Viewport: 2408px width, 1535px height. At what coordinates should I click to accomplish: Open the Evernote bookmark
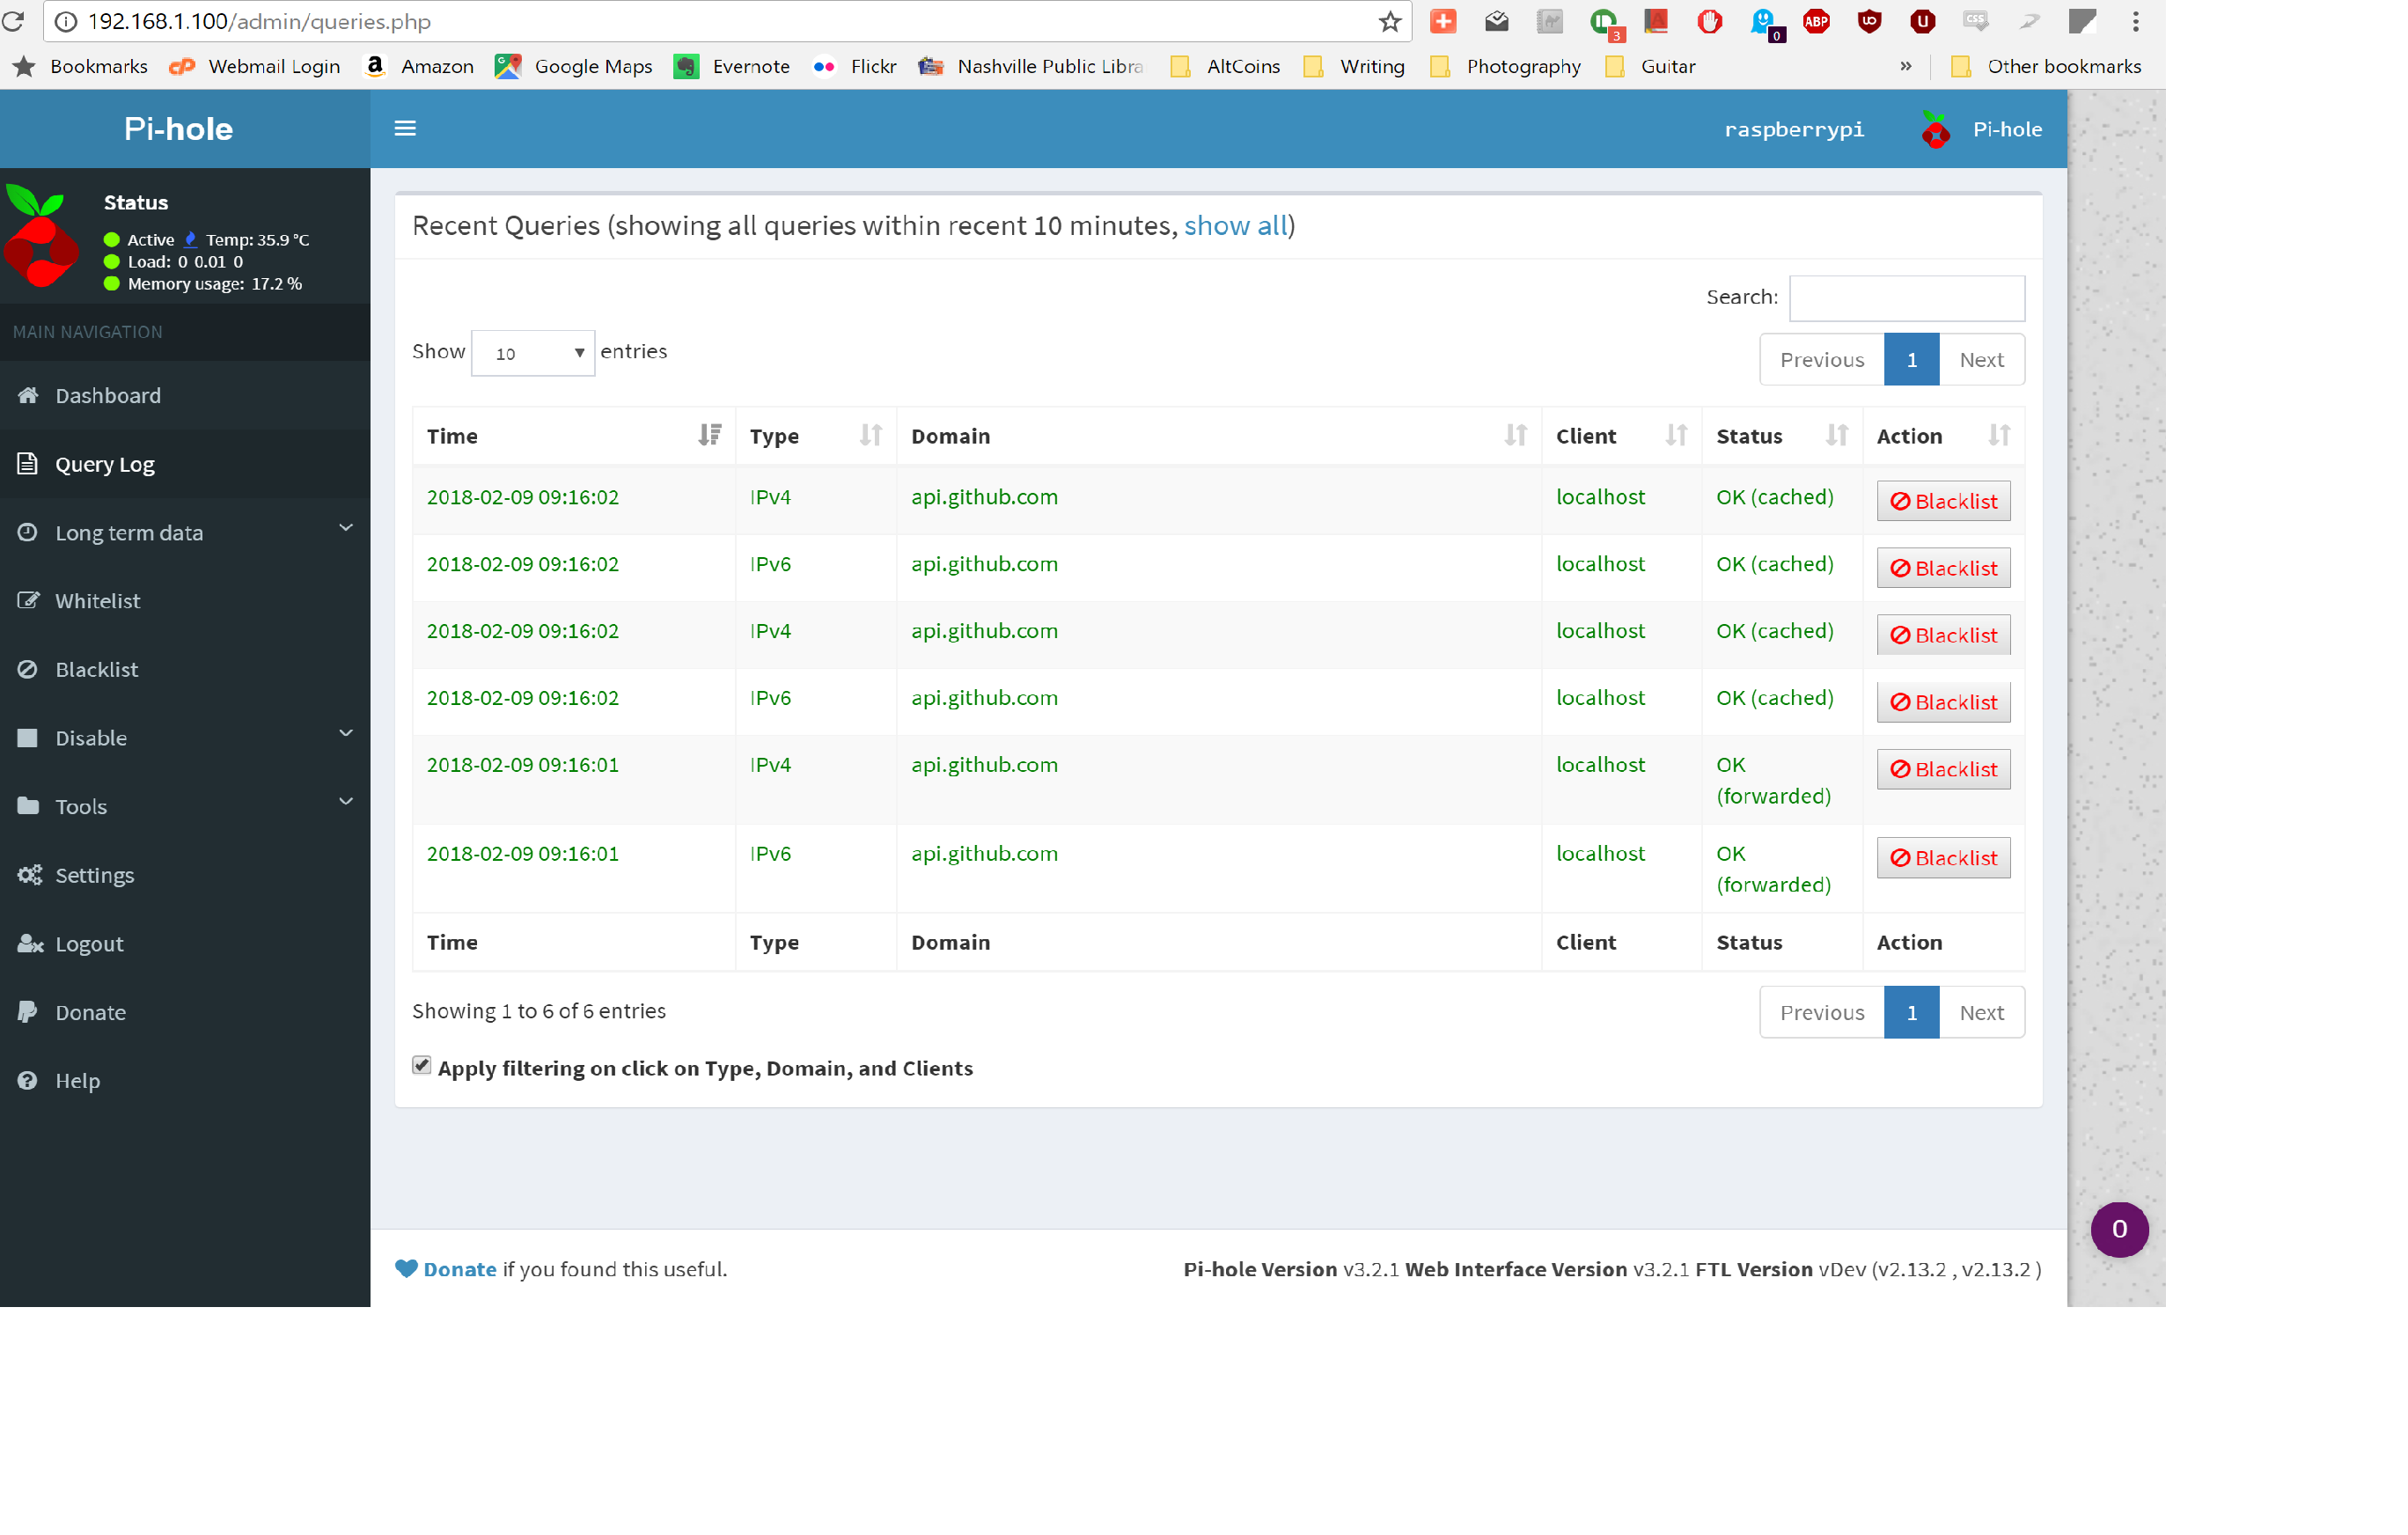(732, 67)
